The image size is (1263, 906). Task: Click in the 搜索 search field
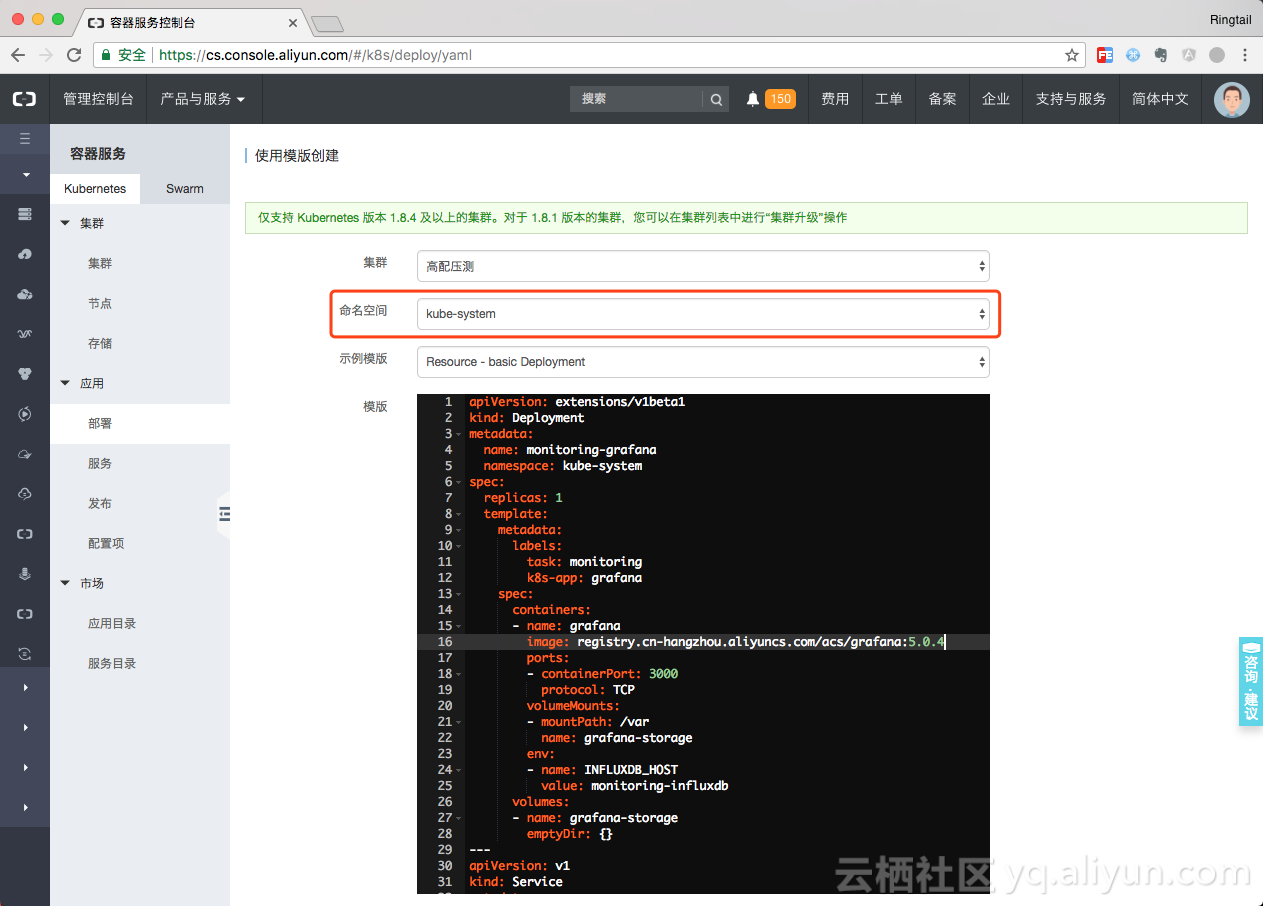[x=636, y=99]
